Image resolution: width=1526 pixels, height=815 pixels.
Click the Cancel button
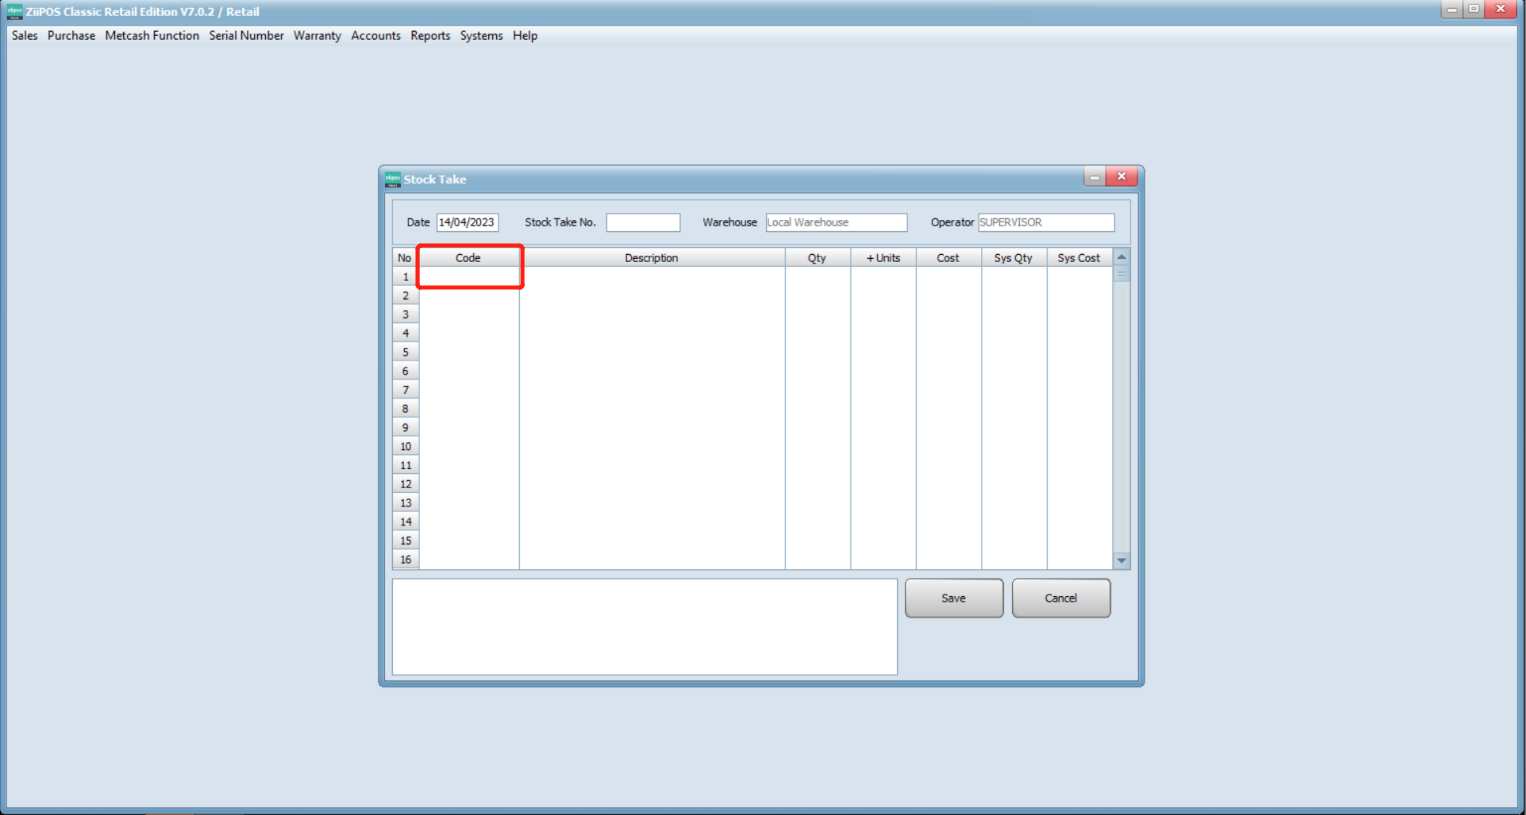tap(1060, 597)
